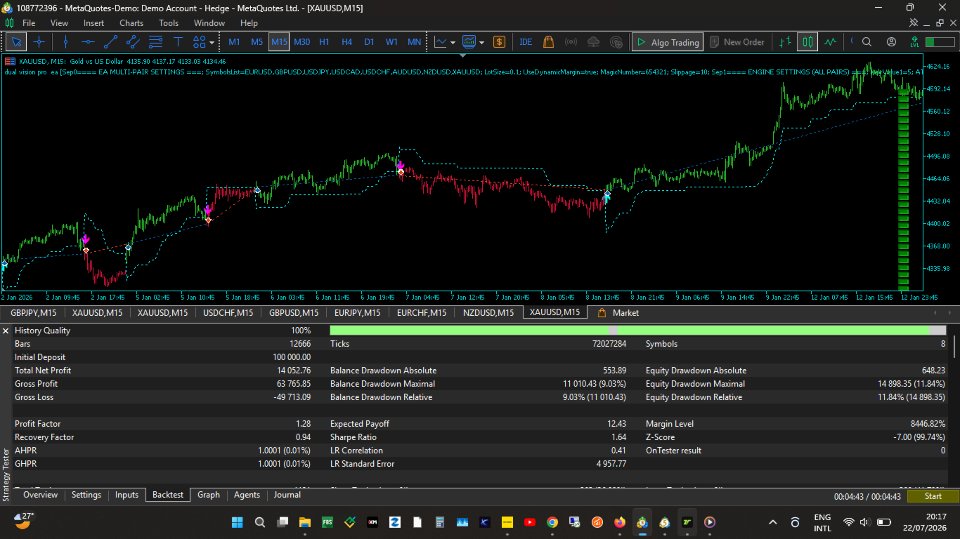This screenshot has width=960, height=539.
Task: Switch chart to green line chart style
Action: coord(830,42)
